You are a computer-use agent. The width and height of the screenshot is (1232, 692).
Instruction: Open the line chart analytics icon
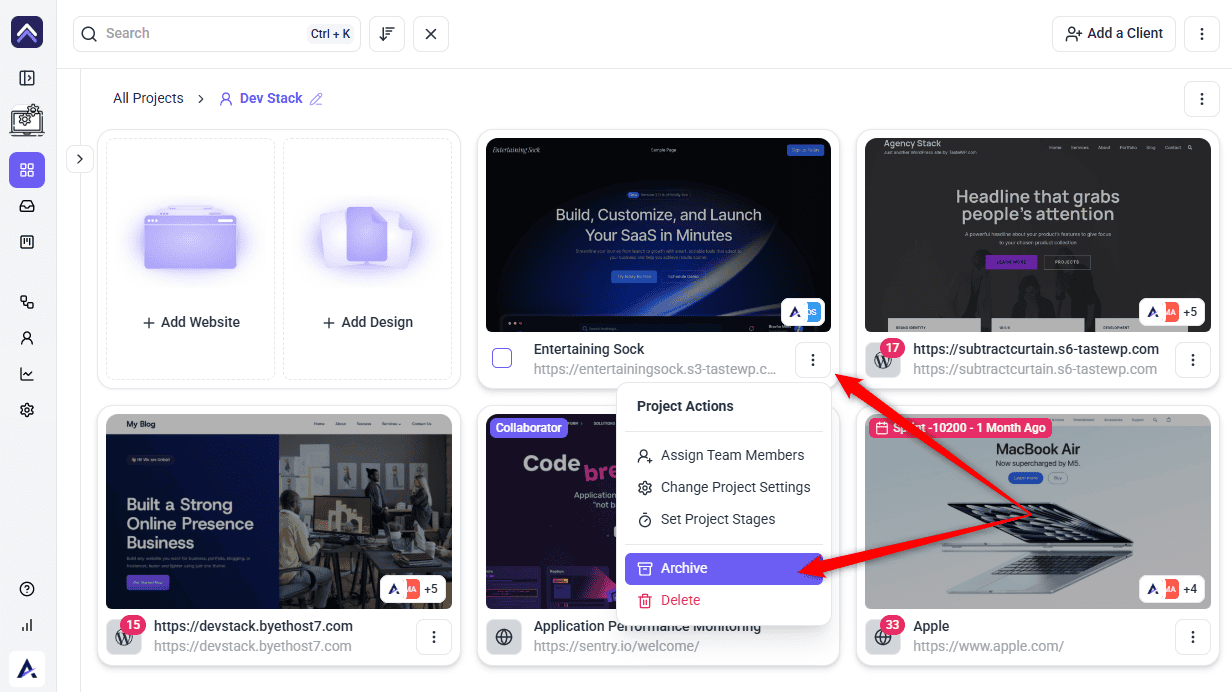click(x=27, y=374)
